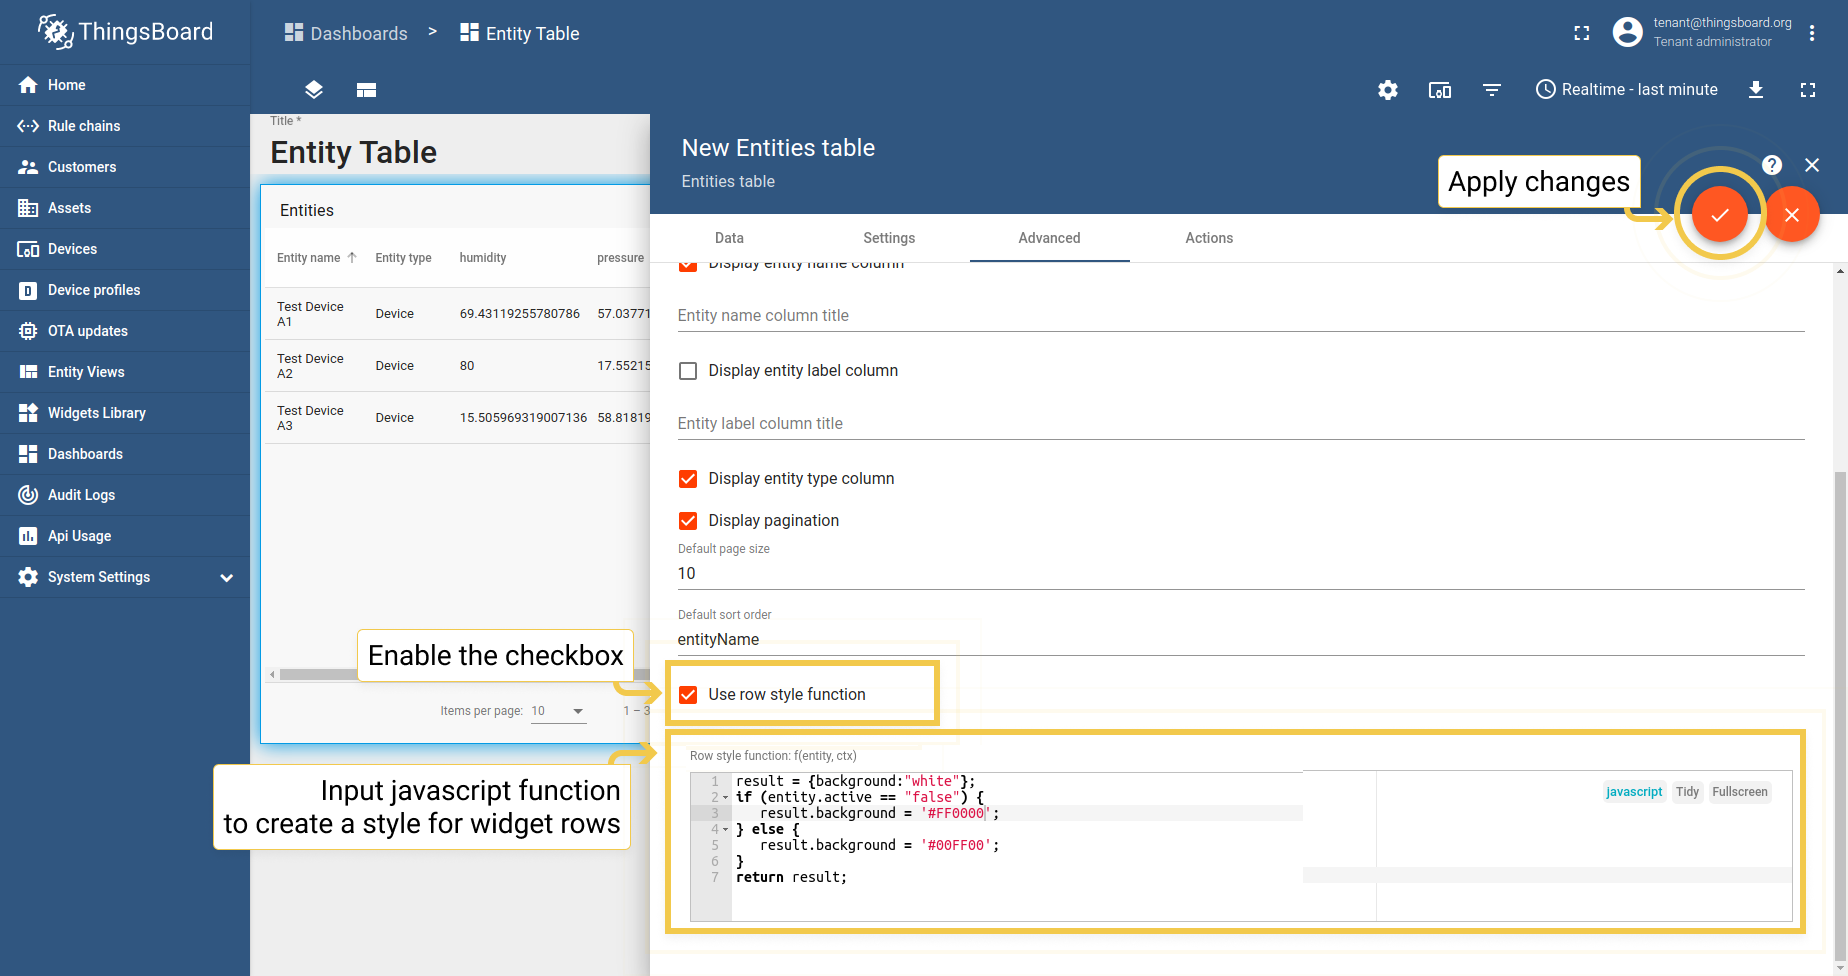
Task: Open the Realtime - last minute time window
Action: (1626, 90)
